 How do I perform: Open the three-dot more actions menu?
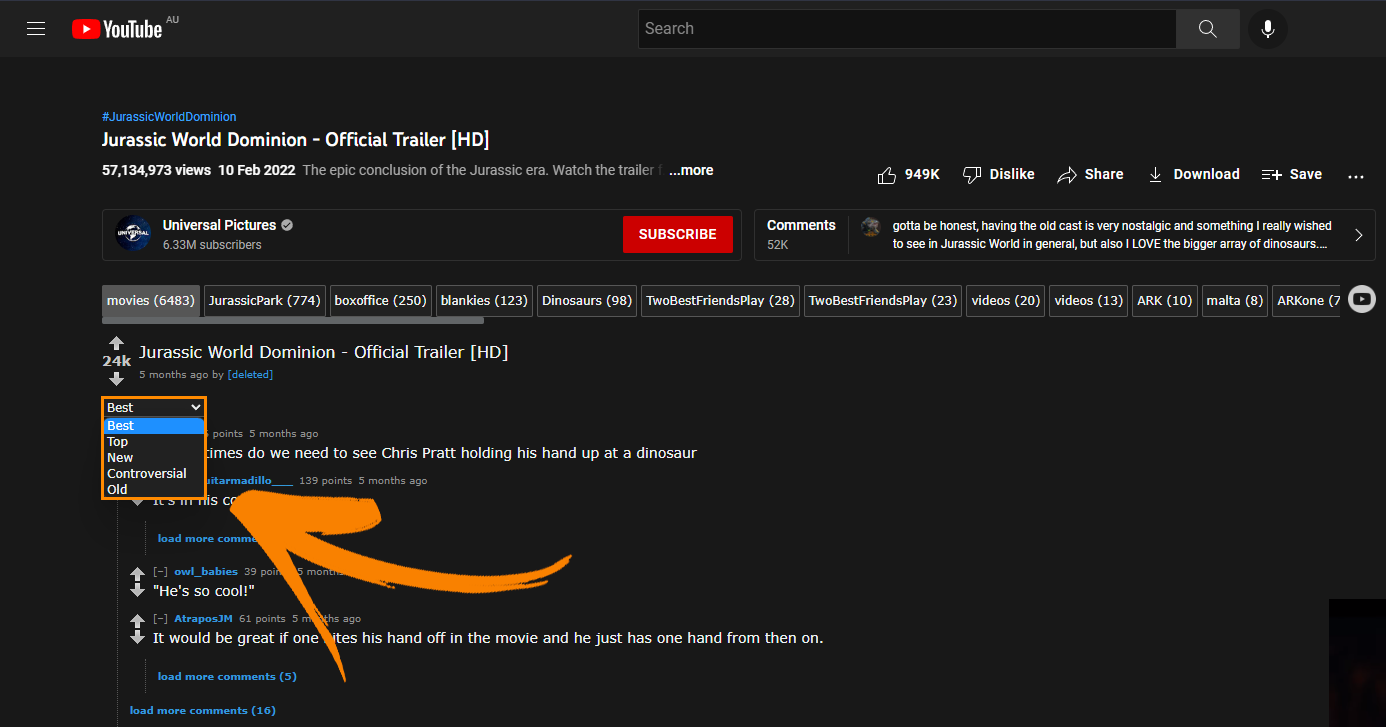pos(1356,176)
